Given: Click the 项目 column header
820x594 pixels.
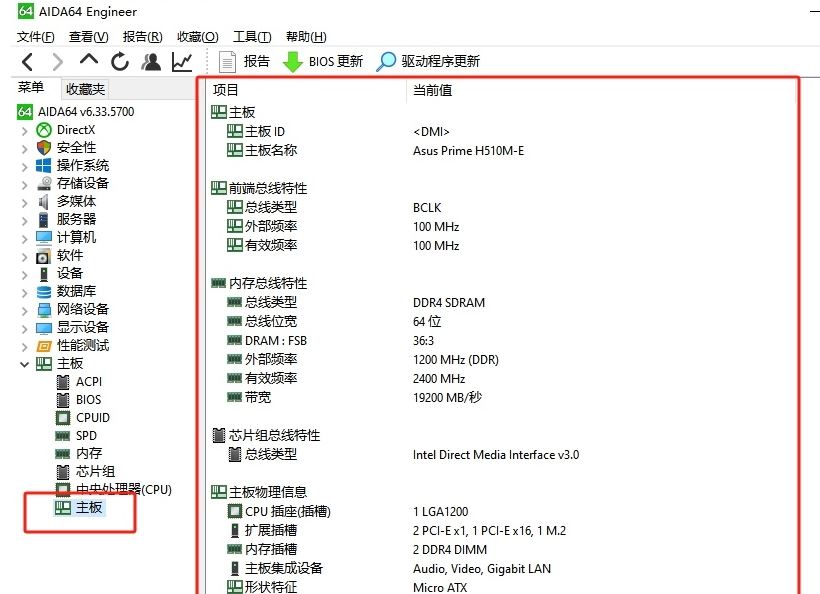Looking at the screenshot, I should (x=226, y=90).
